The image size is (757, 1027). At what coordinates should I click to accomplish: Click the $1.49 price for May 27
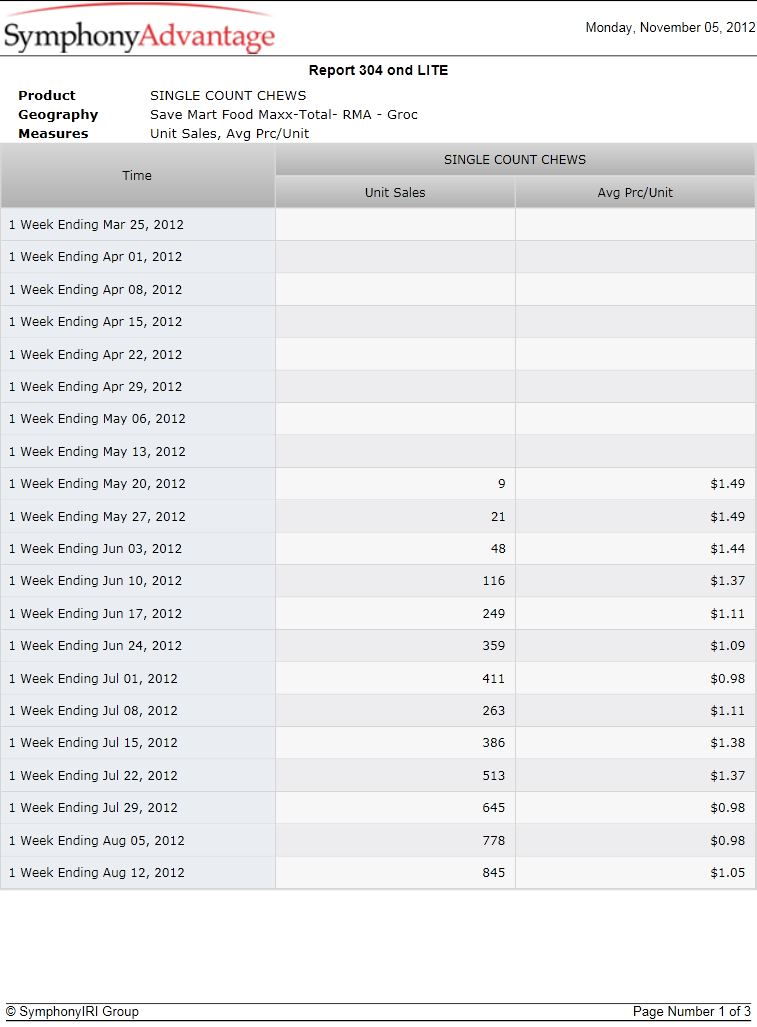click(x=728, y=517)
